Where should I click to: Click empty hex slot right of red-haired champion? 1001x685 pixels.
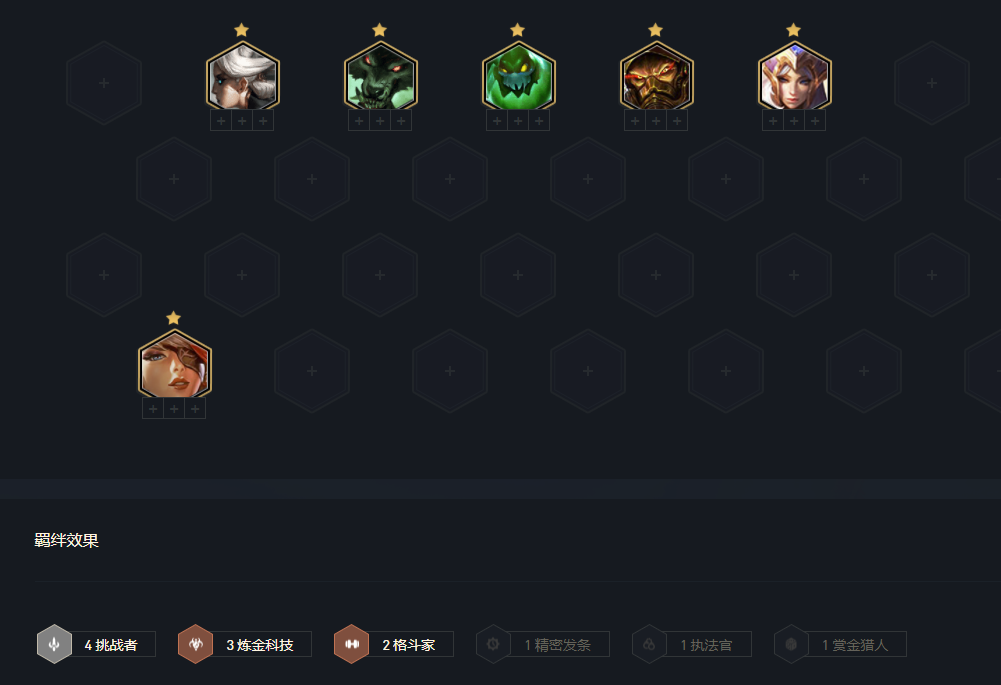[312, 371]
